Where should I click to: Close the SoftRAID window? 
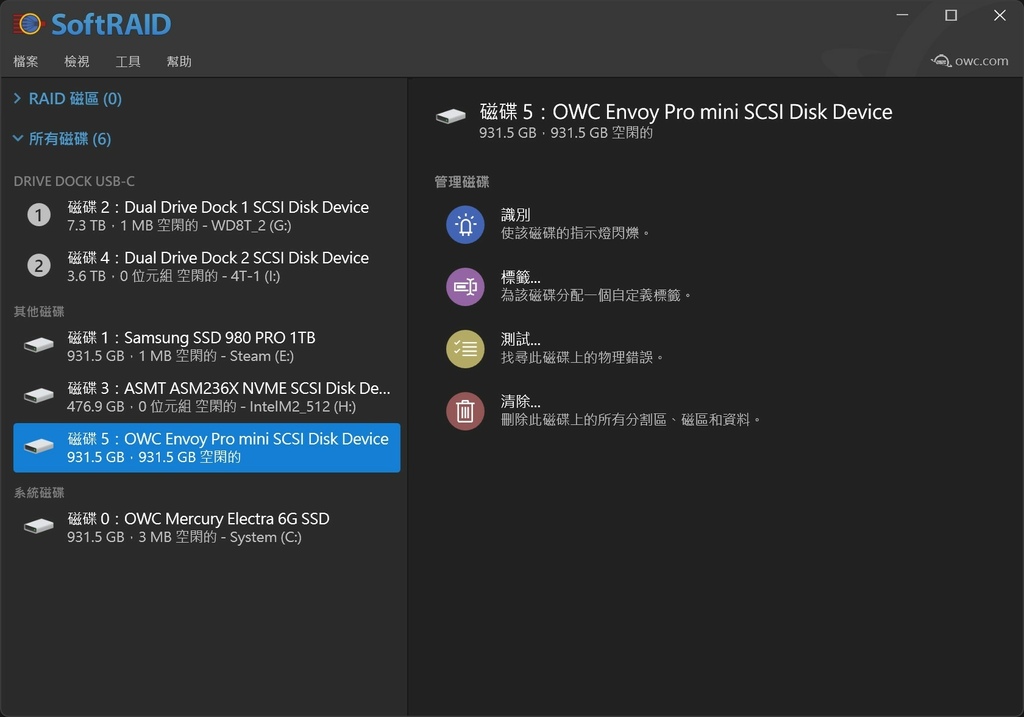click(1000, 14)
